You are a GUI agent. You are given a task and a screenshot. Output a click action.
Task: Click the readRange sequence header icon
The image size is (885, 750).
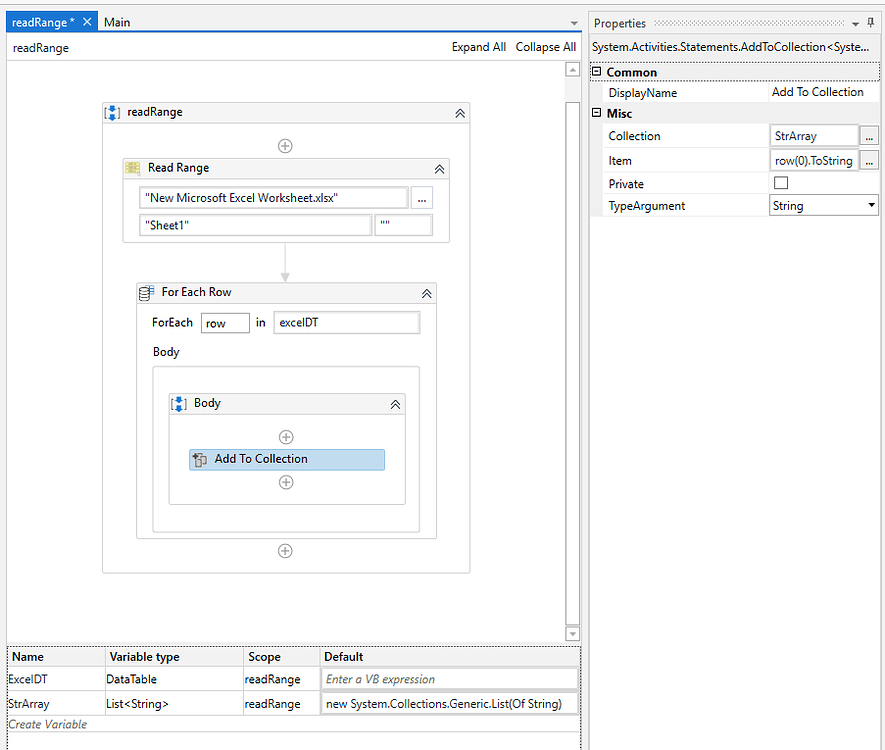(x=112, y=112)
